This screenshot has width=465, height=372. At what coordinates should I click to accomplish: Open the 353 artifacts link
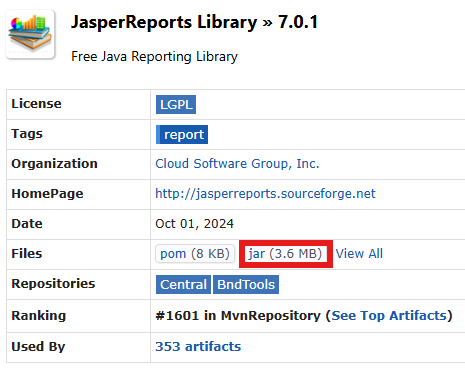pos(198,347)
